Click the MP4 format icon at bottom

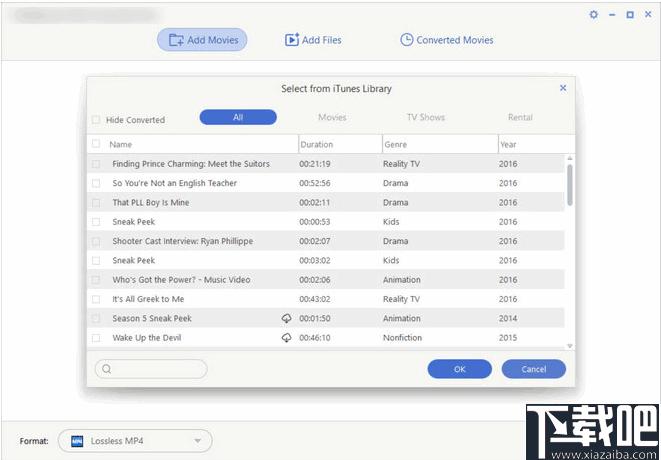[77, 441]
